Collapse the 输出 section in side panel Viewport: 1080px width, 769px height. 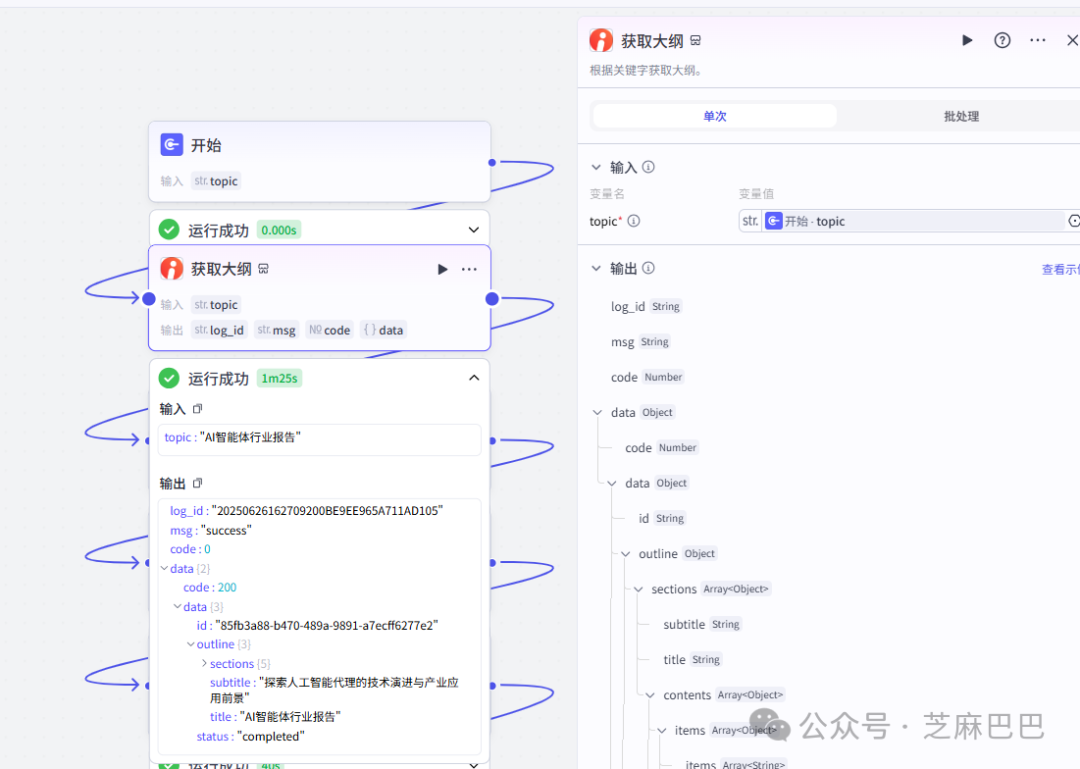596,268
